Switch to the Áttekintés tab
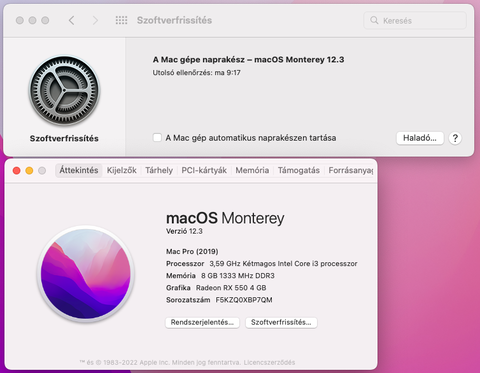This screenshot has width=480, height=373. click(79, 170)
